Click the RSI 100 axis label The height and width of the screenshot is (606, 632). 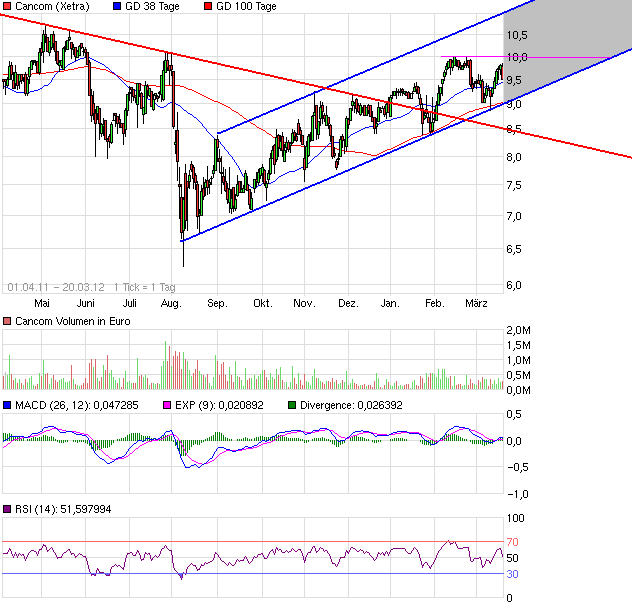pyautogui.click(x=516, y=518)
